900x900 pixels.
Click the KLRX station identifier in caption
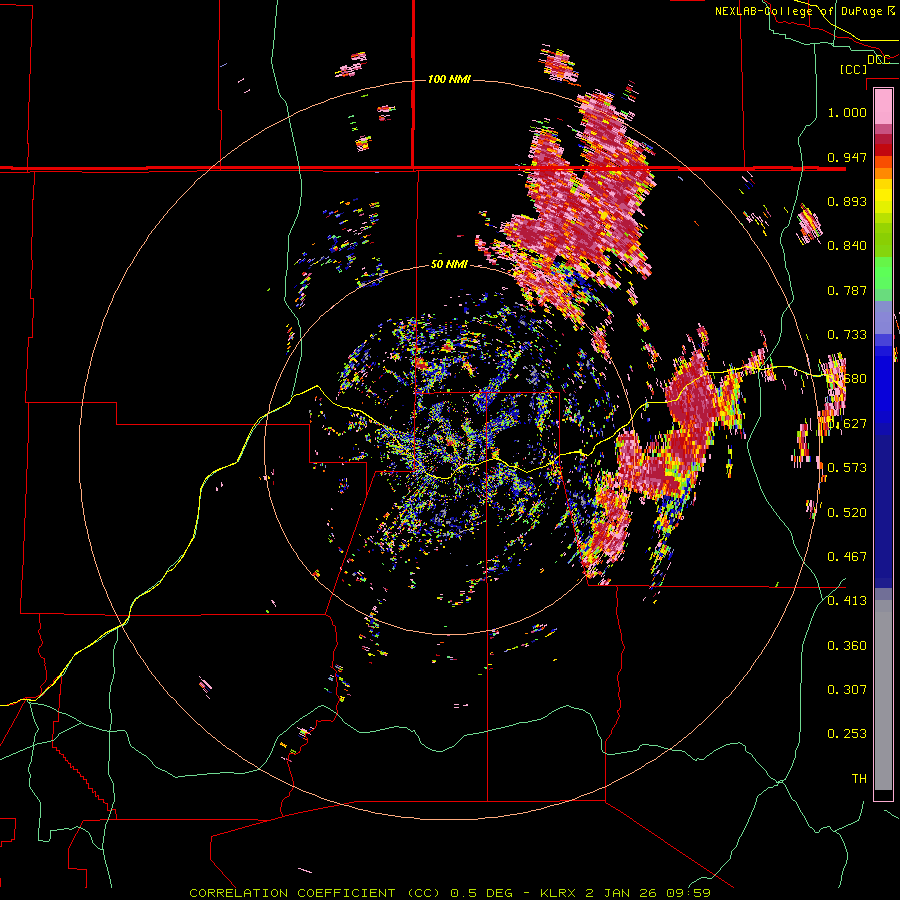click(x=560, y=893)
